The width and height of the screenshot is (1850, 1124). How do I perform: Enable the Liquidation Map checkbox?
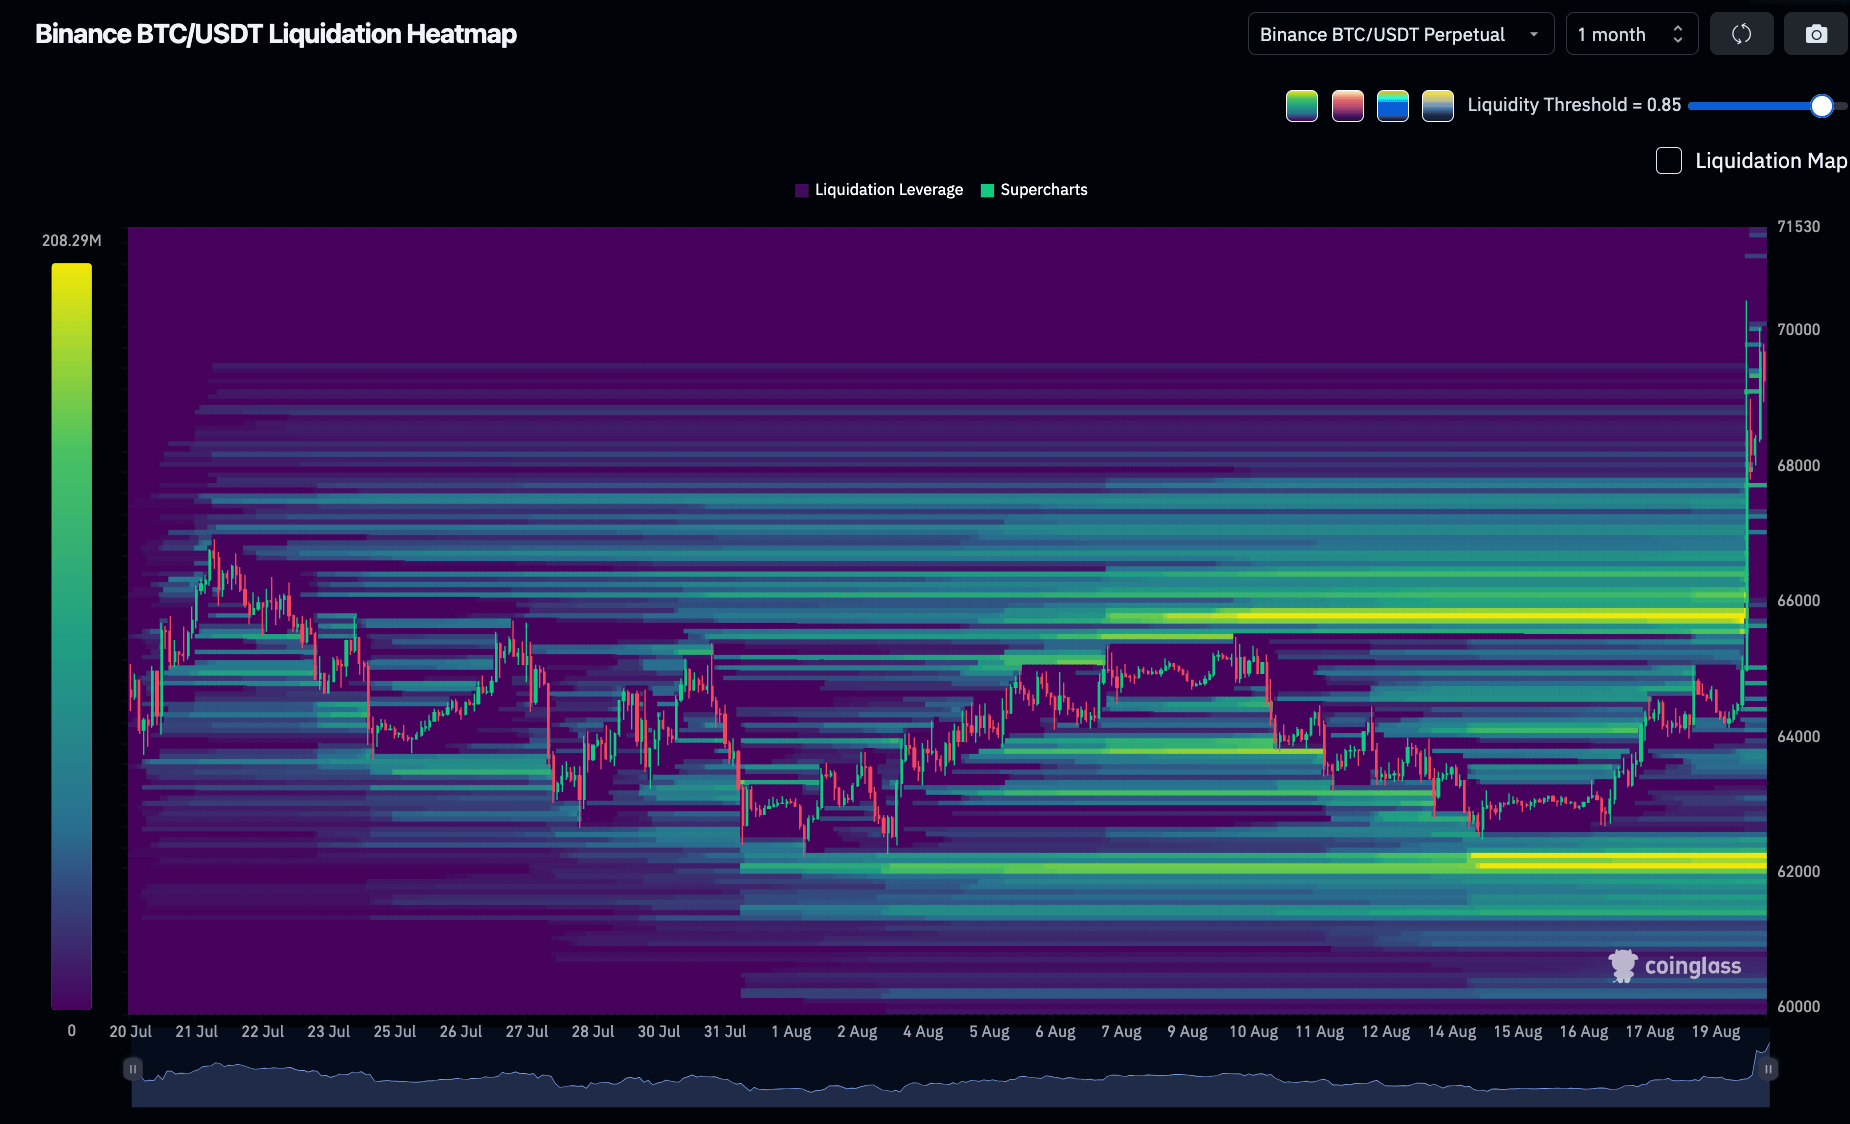point(1669,161)
